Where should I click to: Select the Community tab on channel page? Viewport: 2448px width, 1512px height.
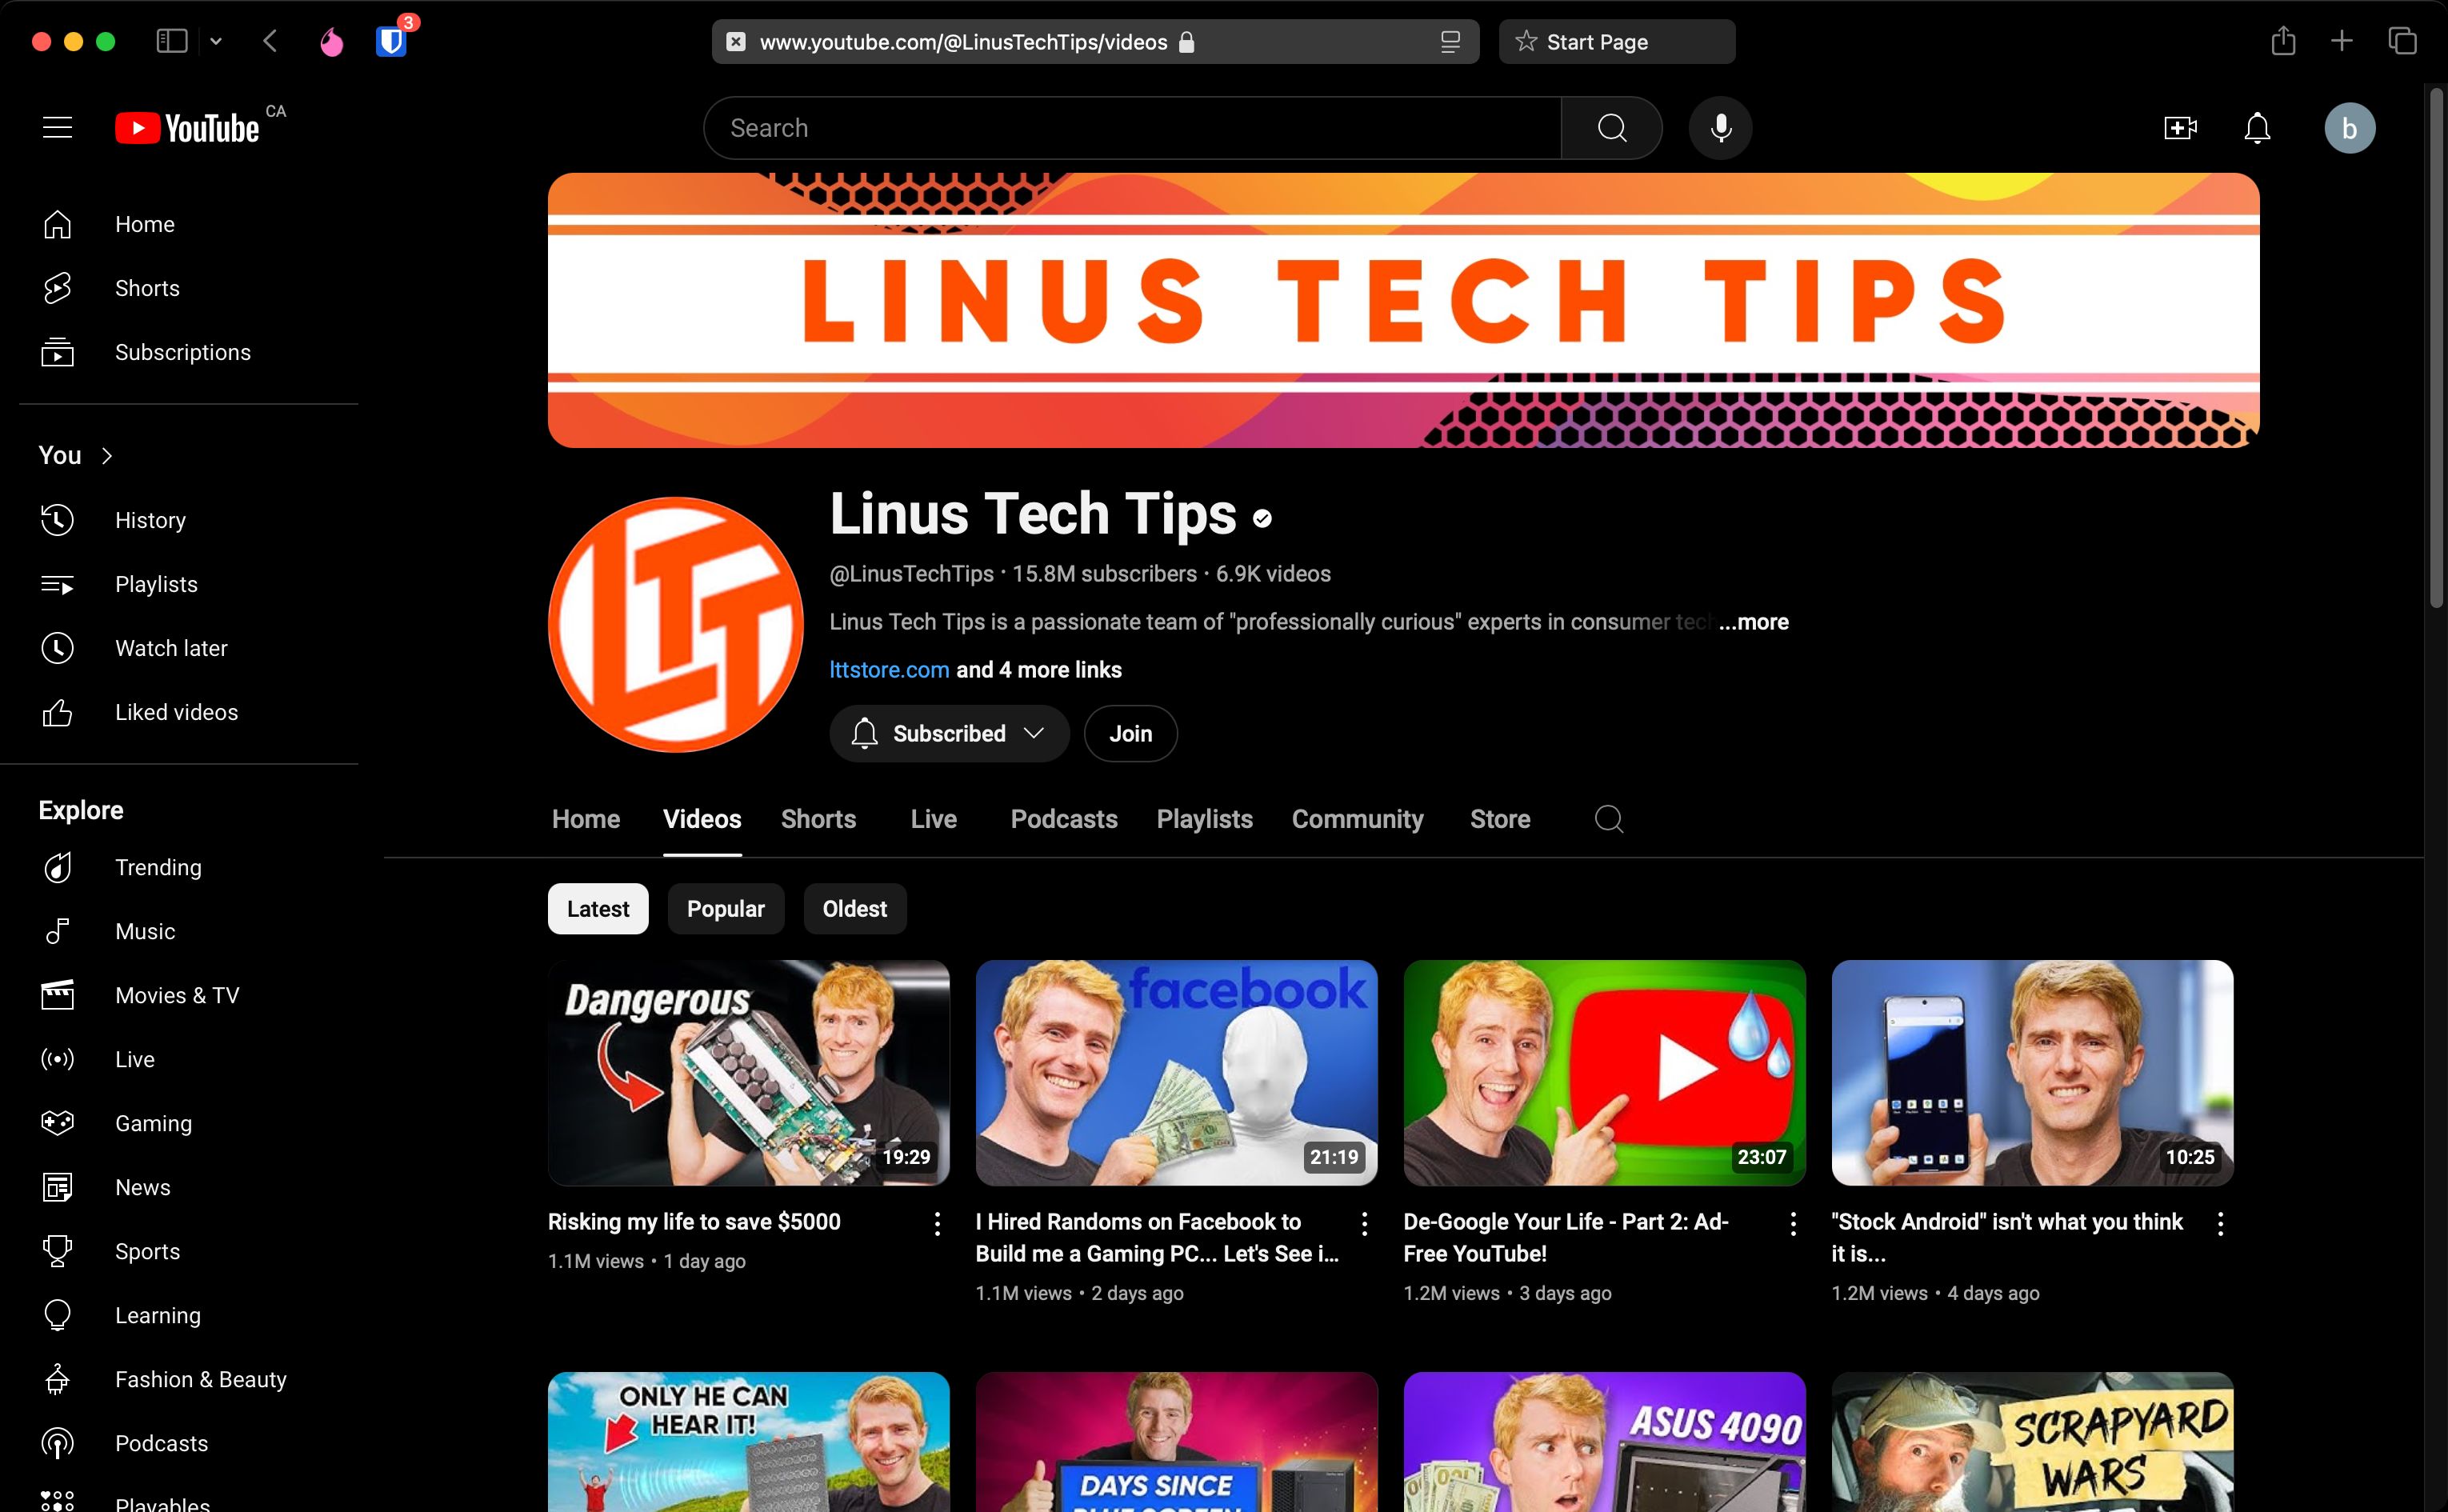pos(1358,818)
